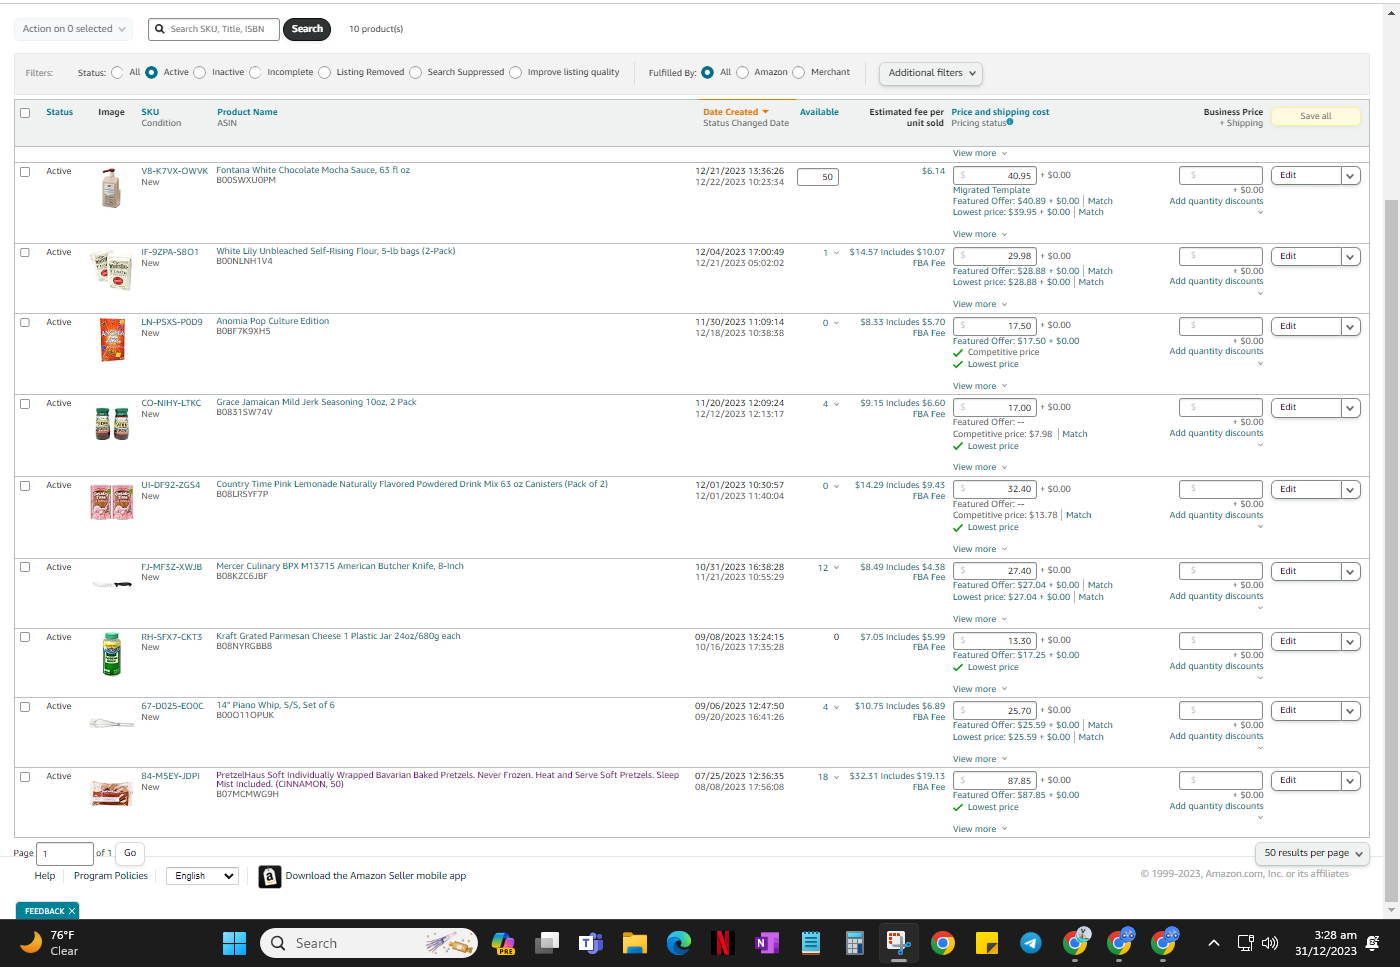Click the Search button

coord(307,29)
